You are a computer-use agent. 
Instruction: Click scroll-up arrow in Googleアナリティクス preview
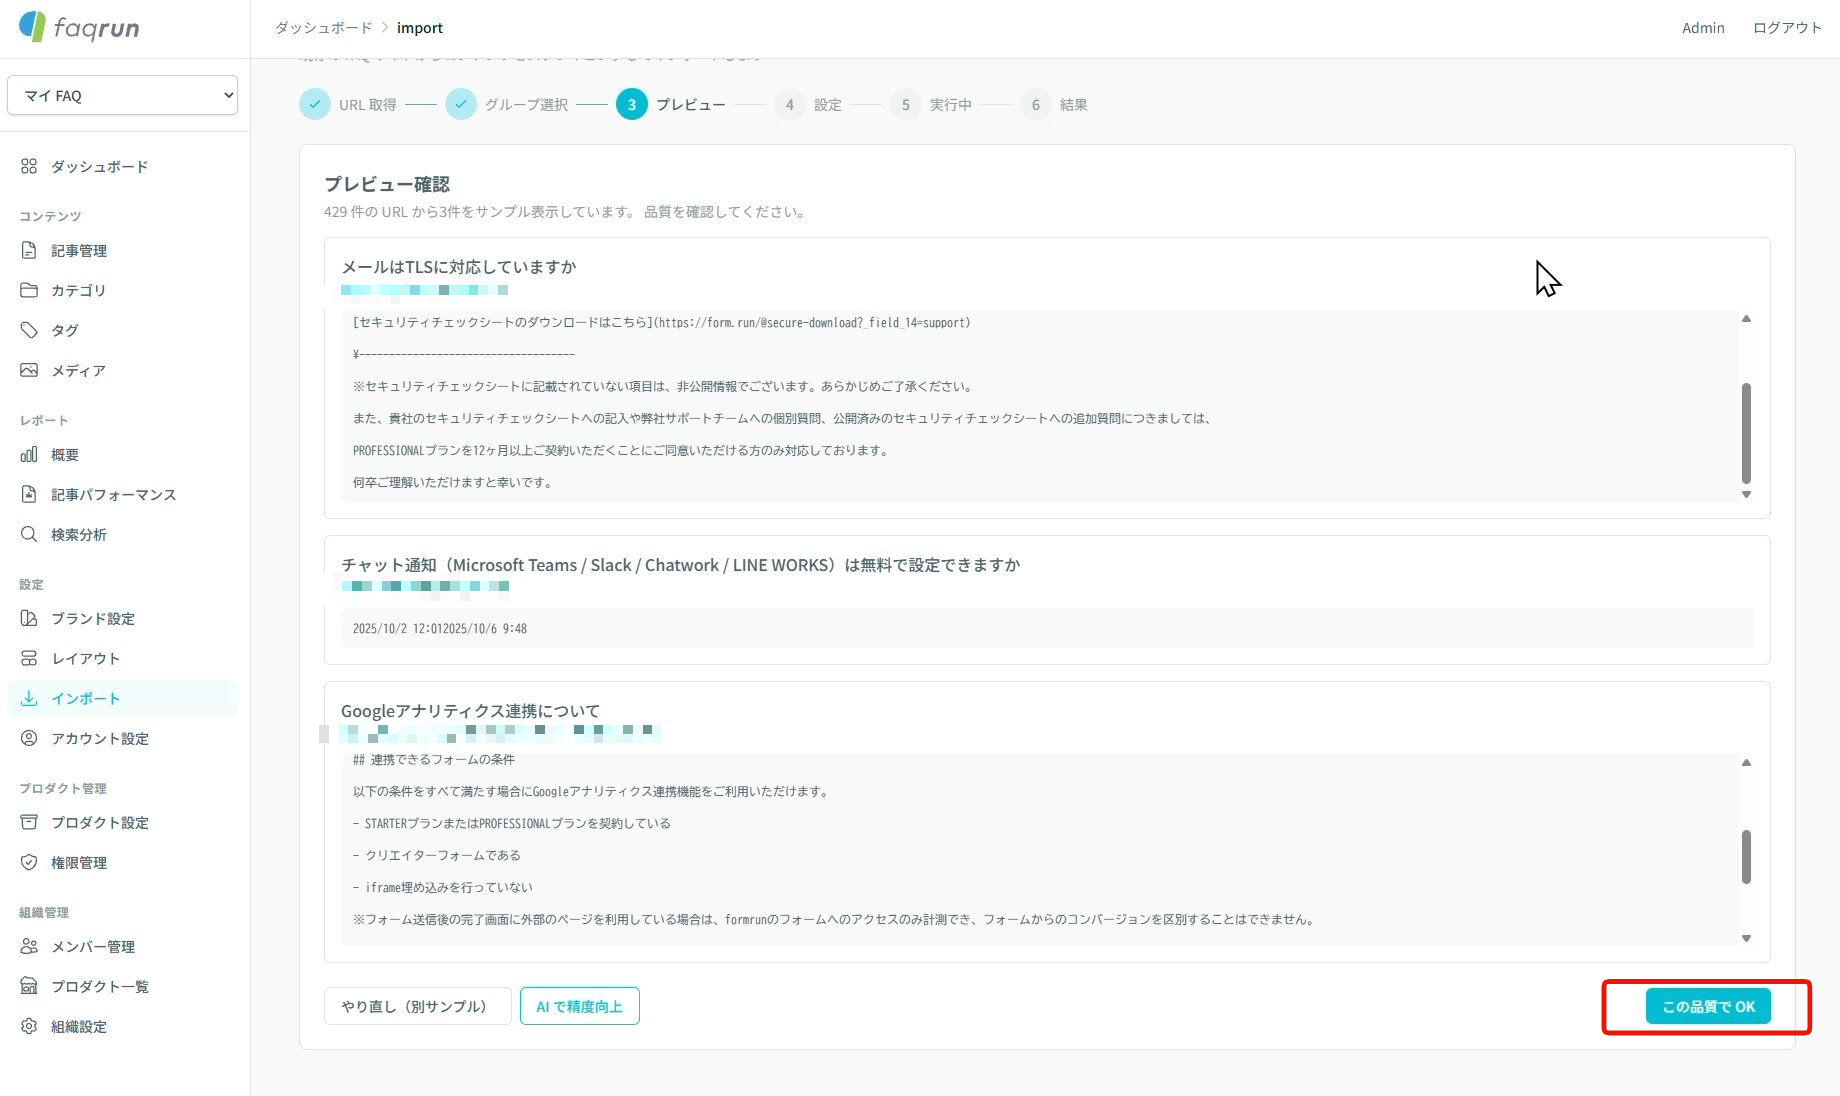tap(1746, 762)
